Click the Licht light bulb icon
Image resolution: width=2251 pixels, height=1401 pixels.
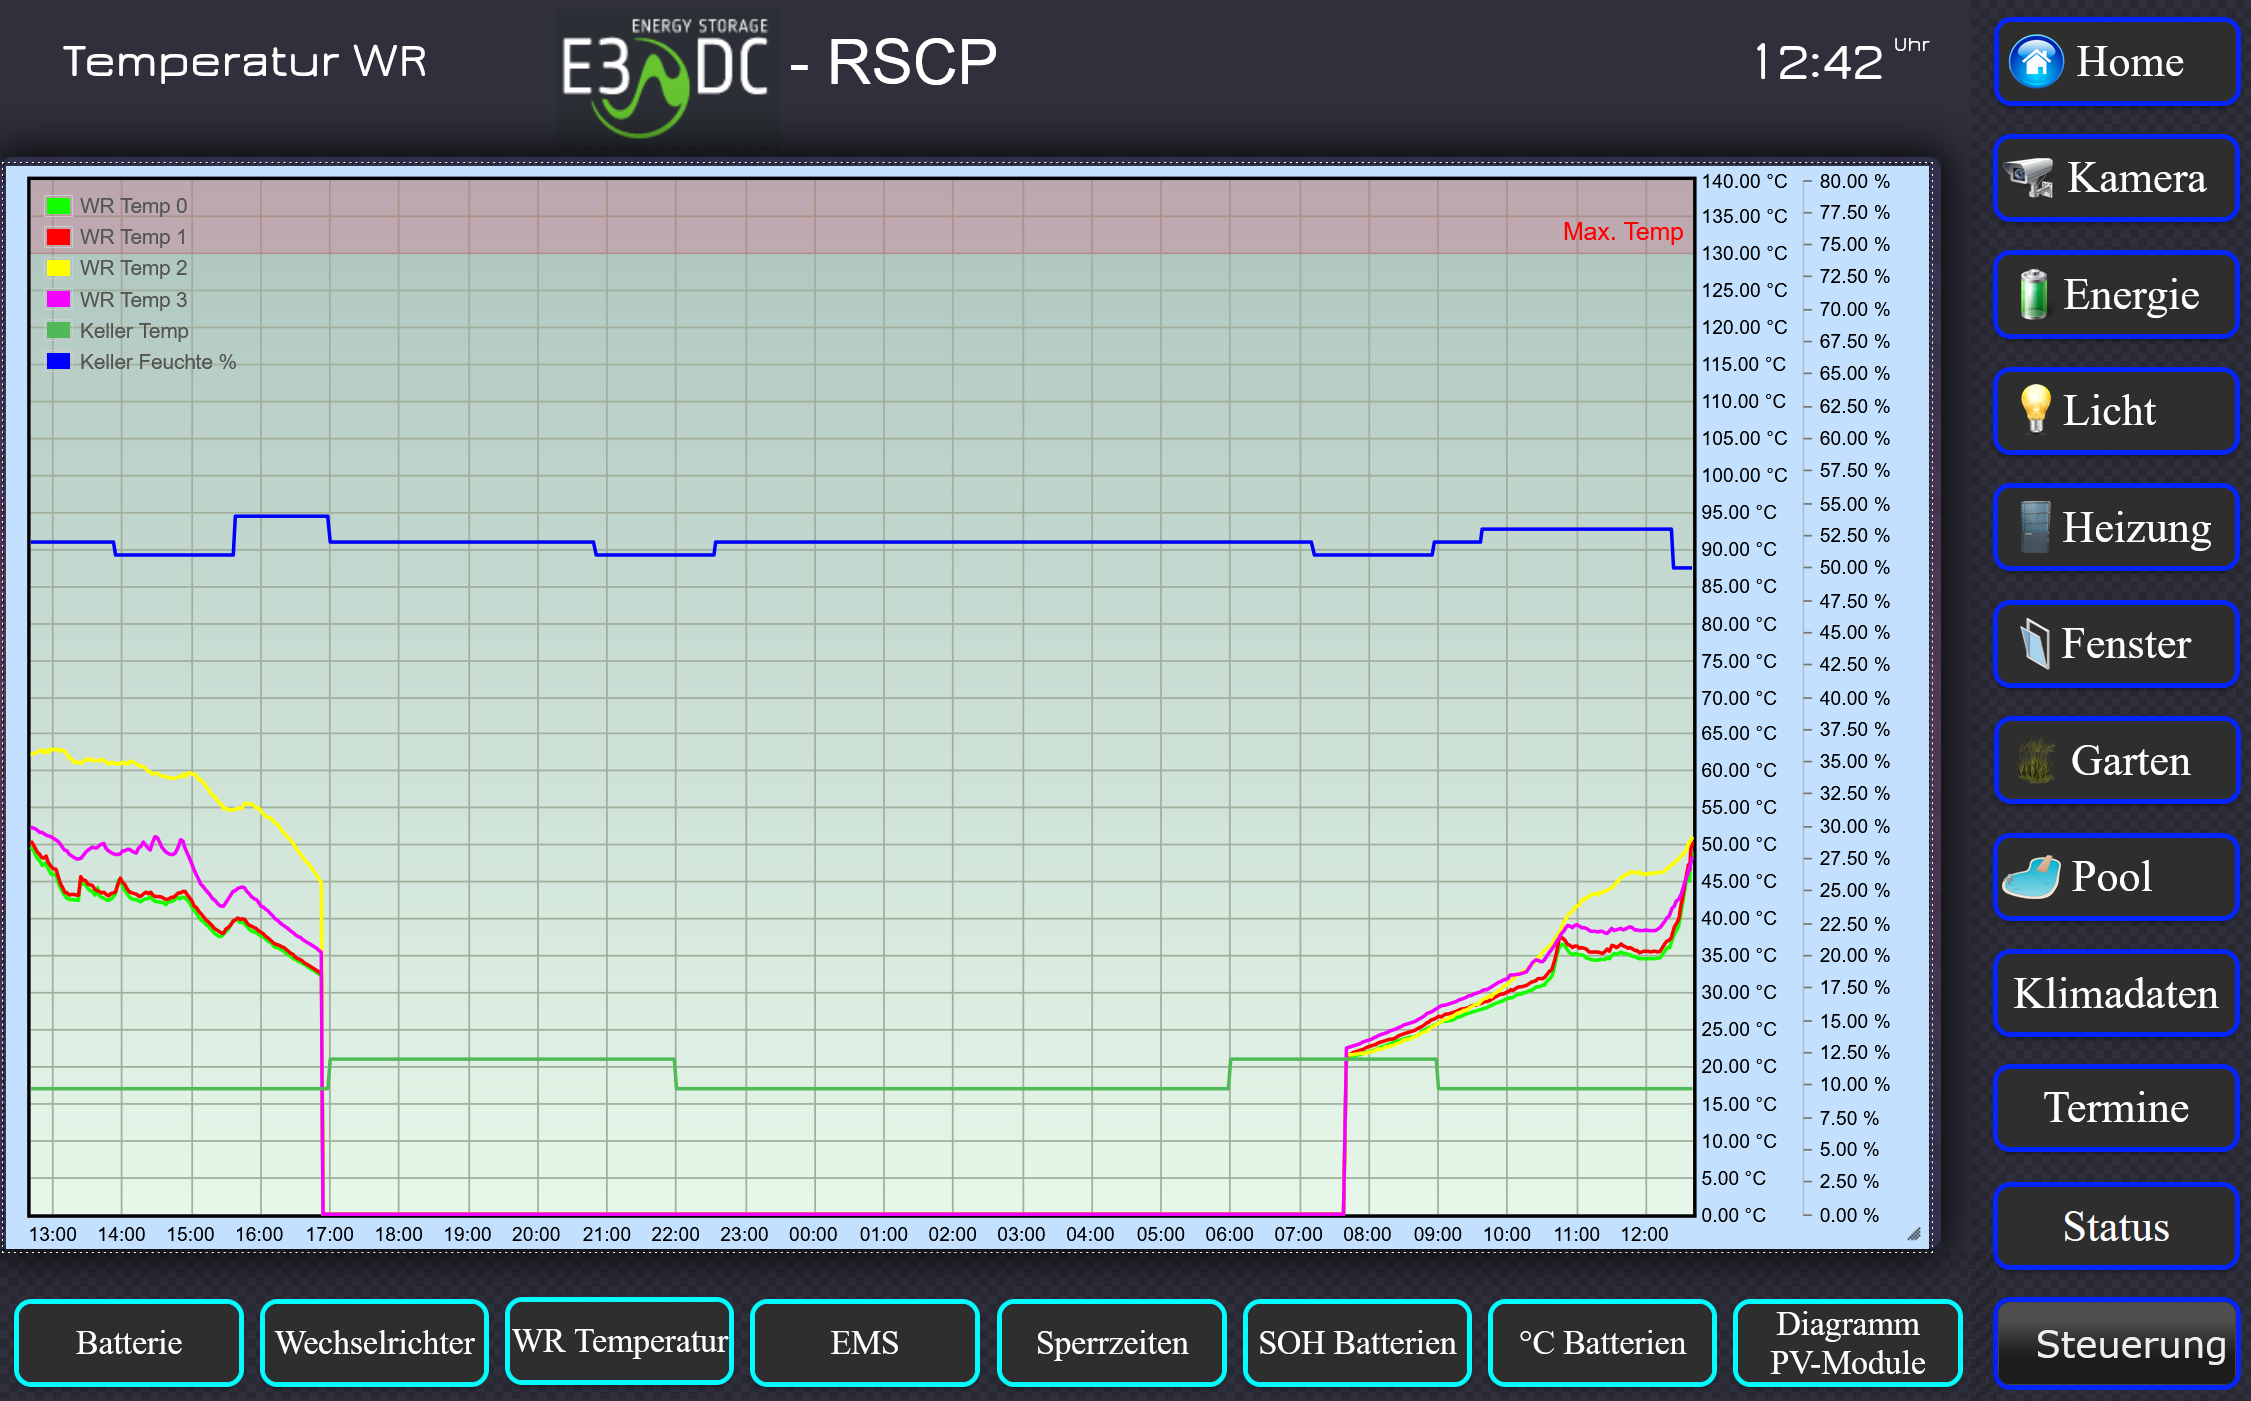(2035, 409)
